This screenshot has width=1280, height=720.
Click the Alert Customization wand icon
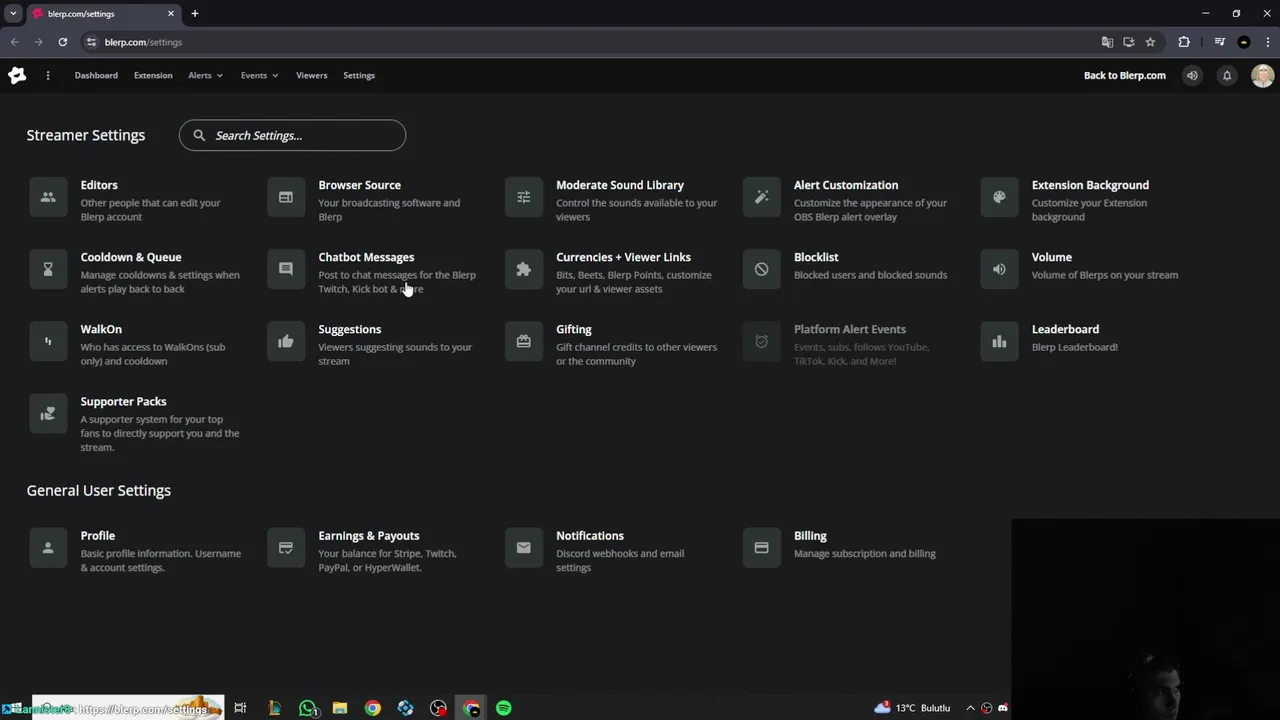[x=761, y=197]
